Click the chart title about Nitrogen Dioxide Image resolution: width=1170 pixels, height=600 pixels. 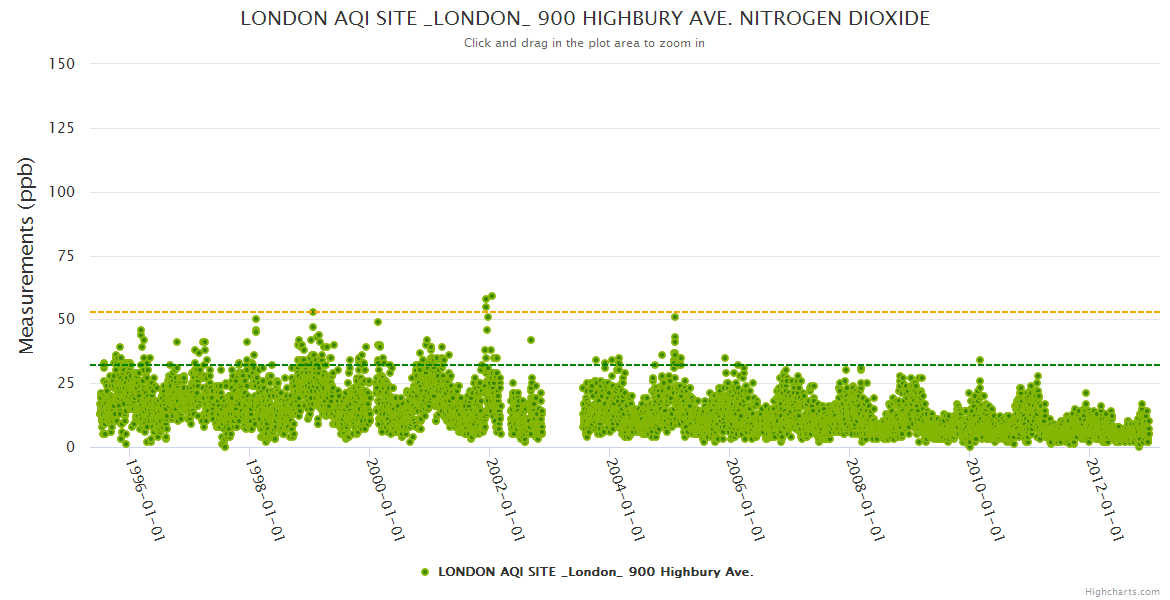point(585,19)
